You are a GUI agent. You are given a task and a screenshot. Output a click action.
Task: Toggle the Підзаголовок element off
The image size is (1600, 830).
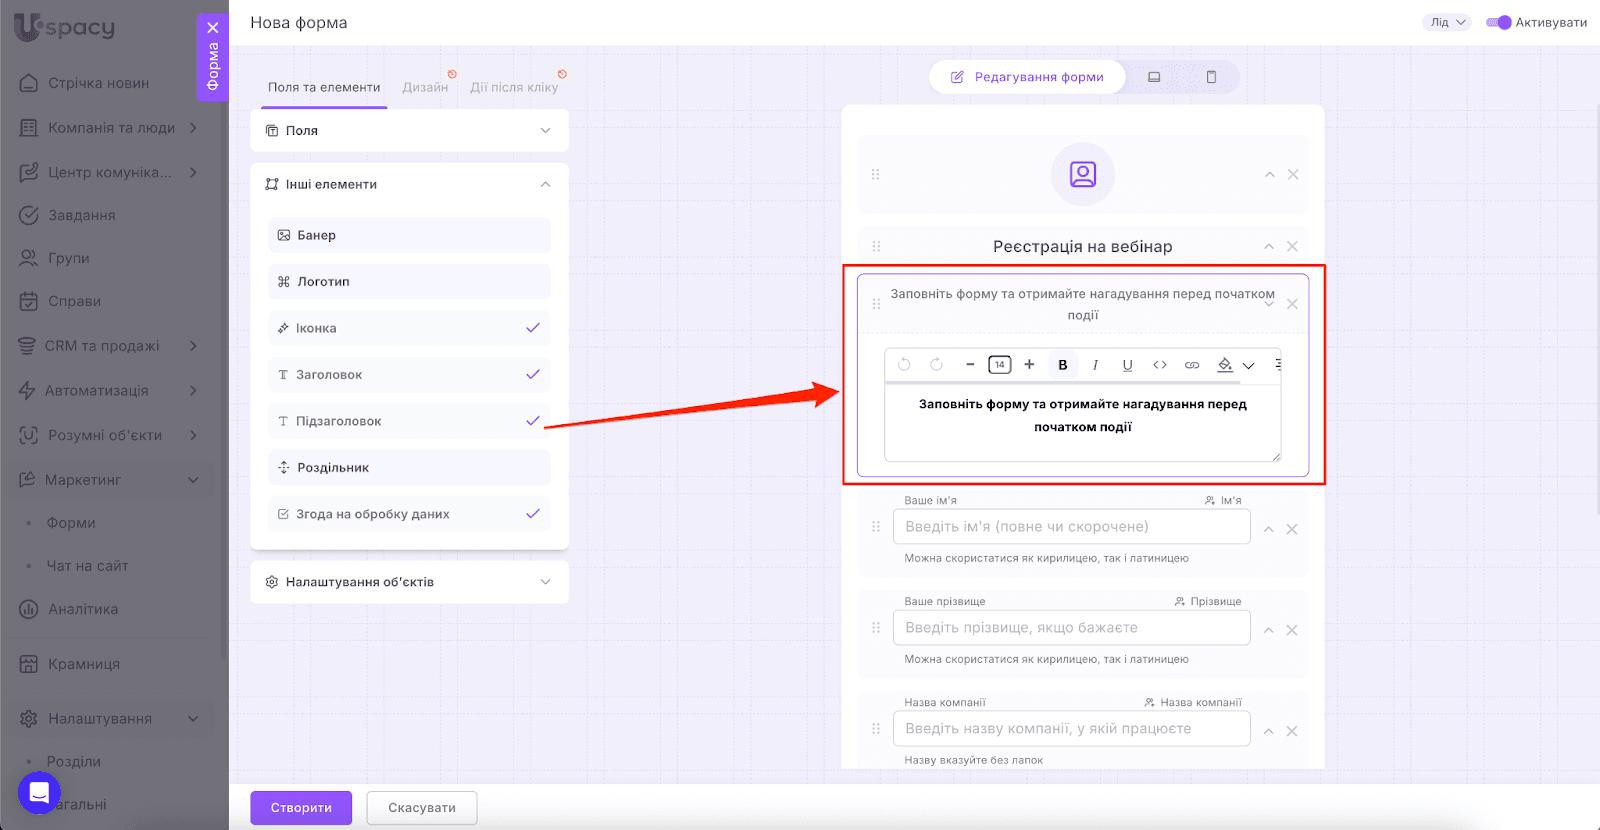pyautogui.click(x=533, y=421)
